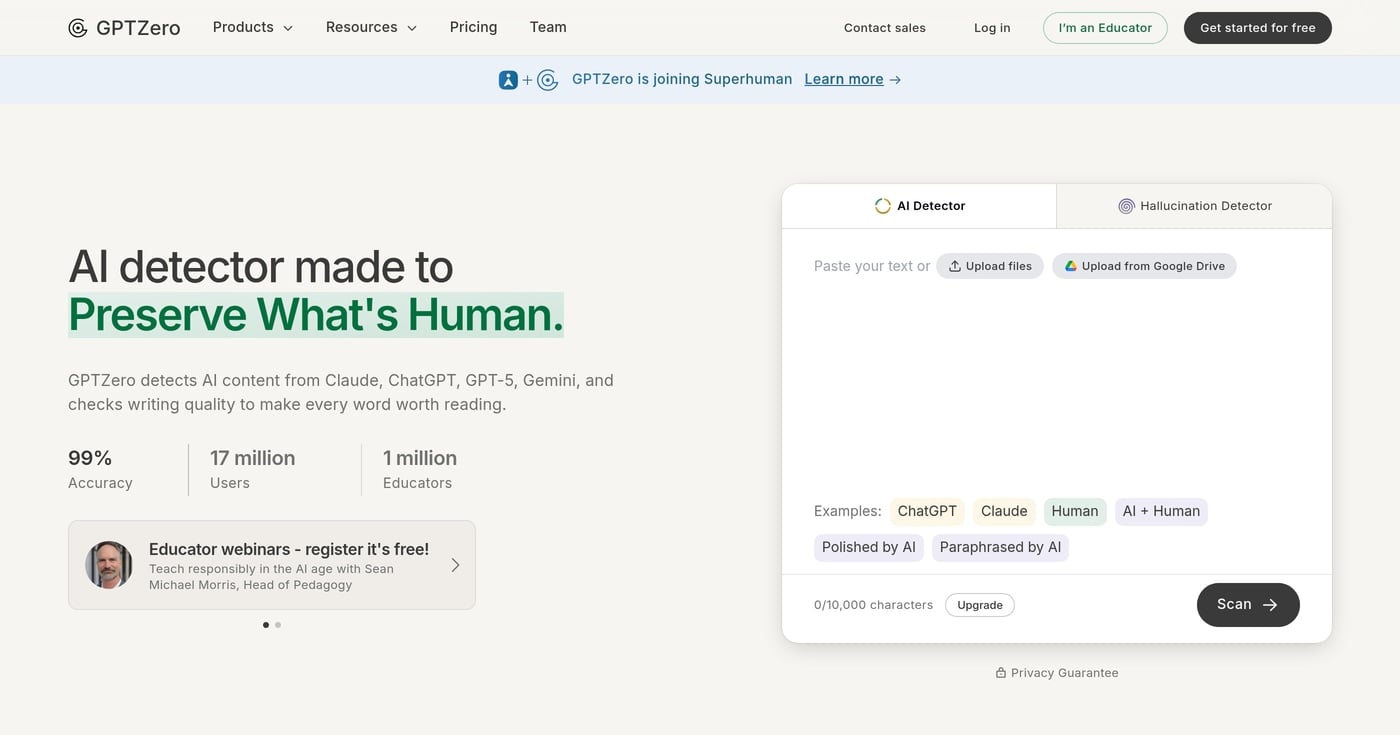Load the Claude example text
The image size is (1400, 735).
tap(1004, 511)
